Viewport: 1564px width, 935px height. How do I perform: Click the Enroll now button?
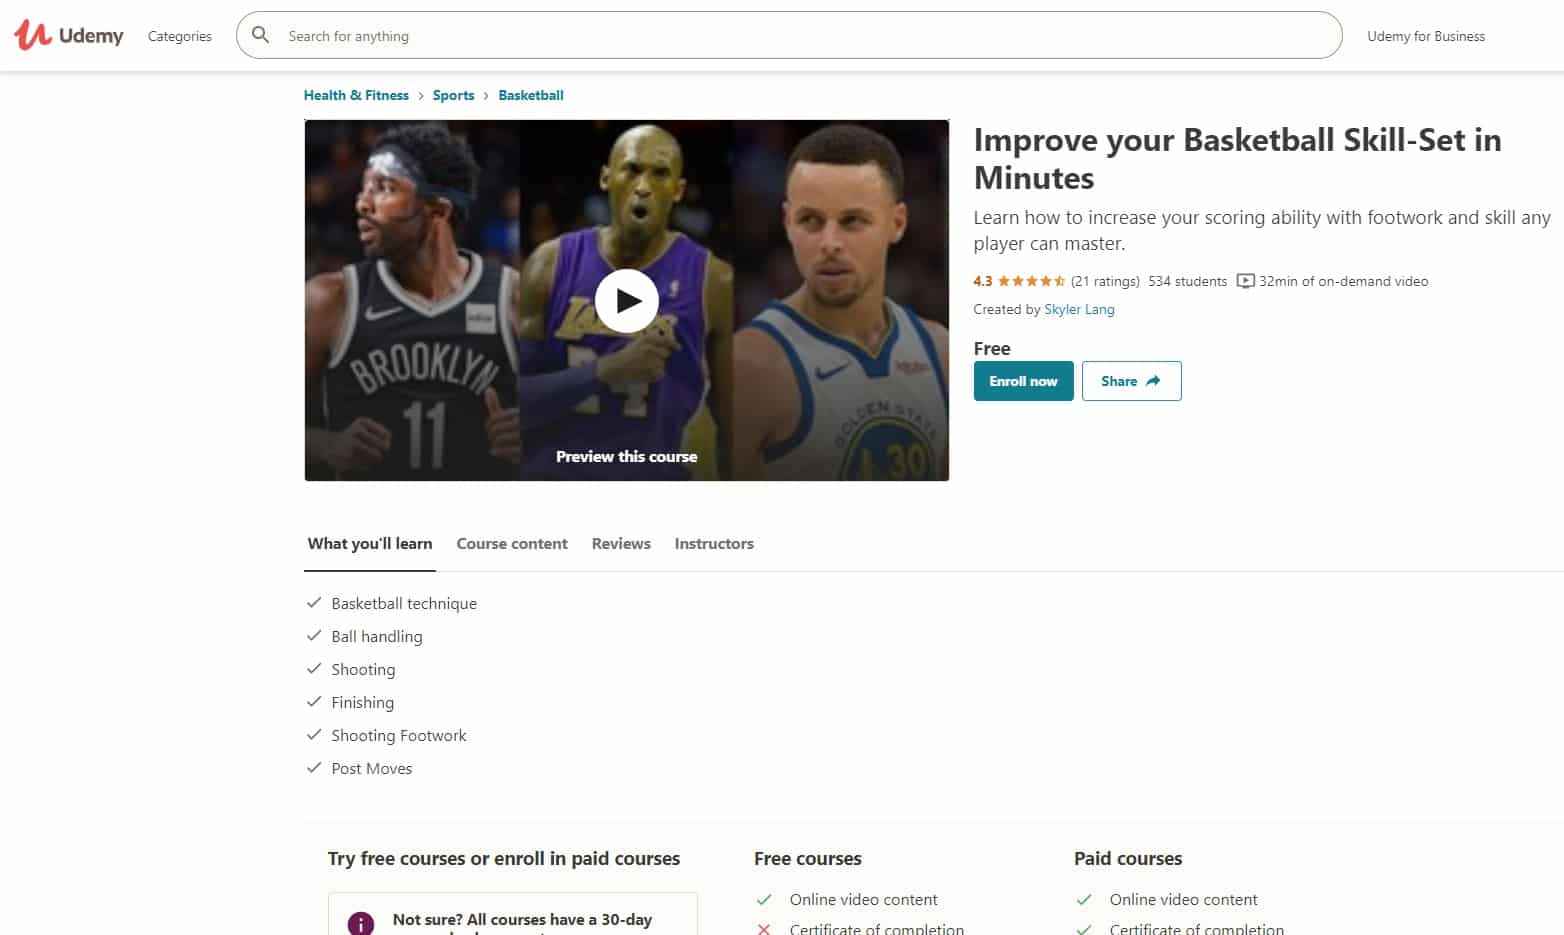[x=1024, y=381]
